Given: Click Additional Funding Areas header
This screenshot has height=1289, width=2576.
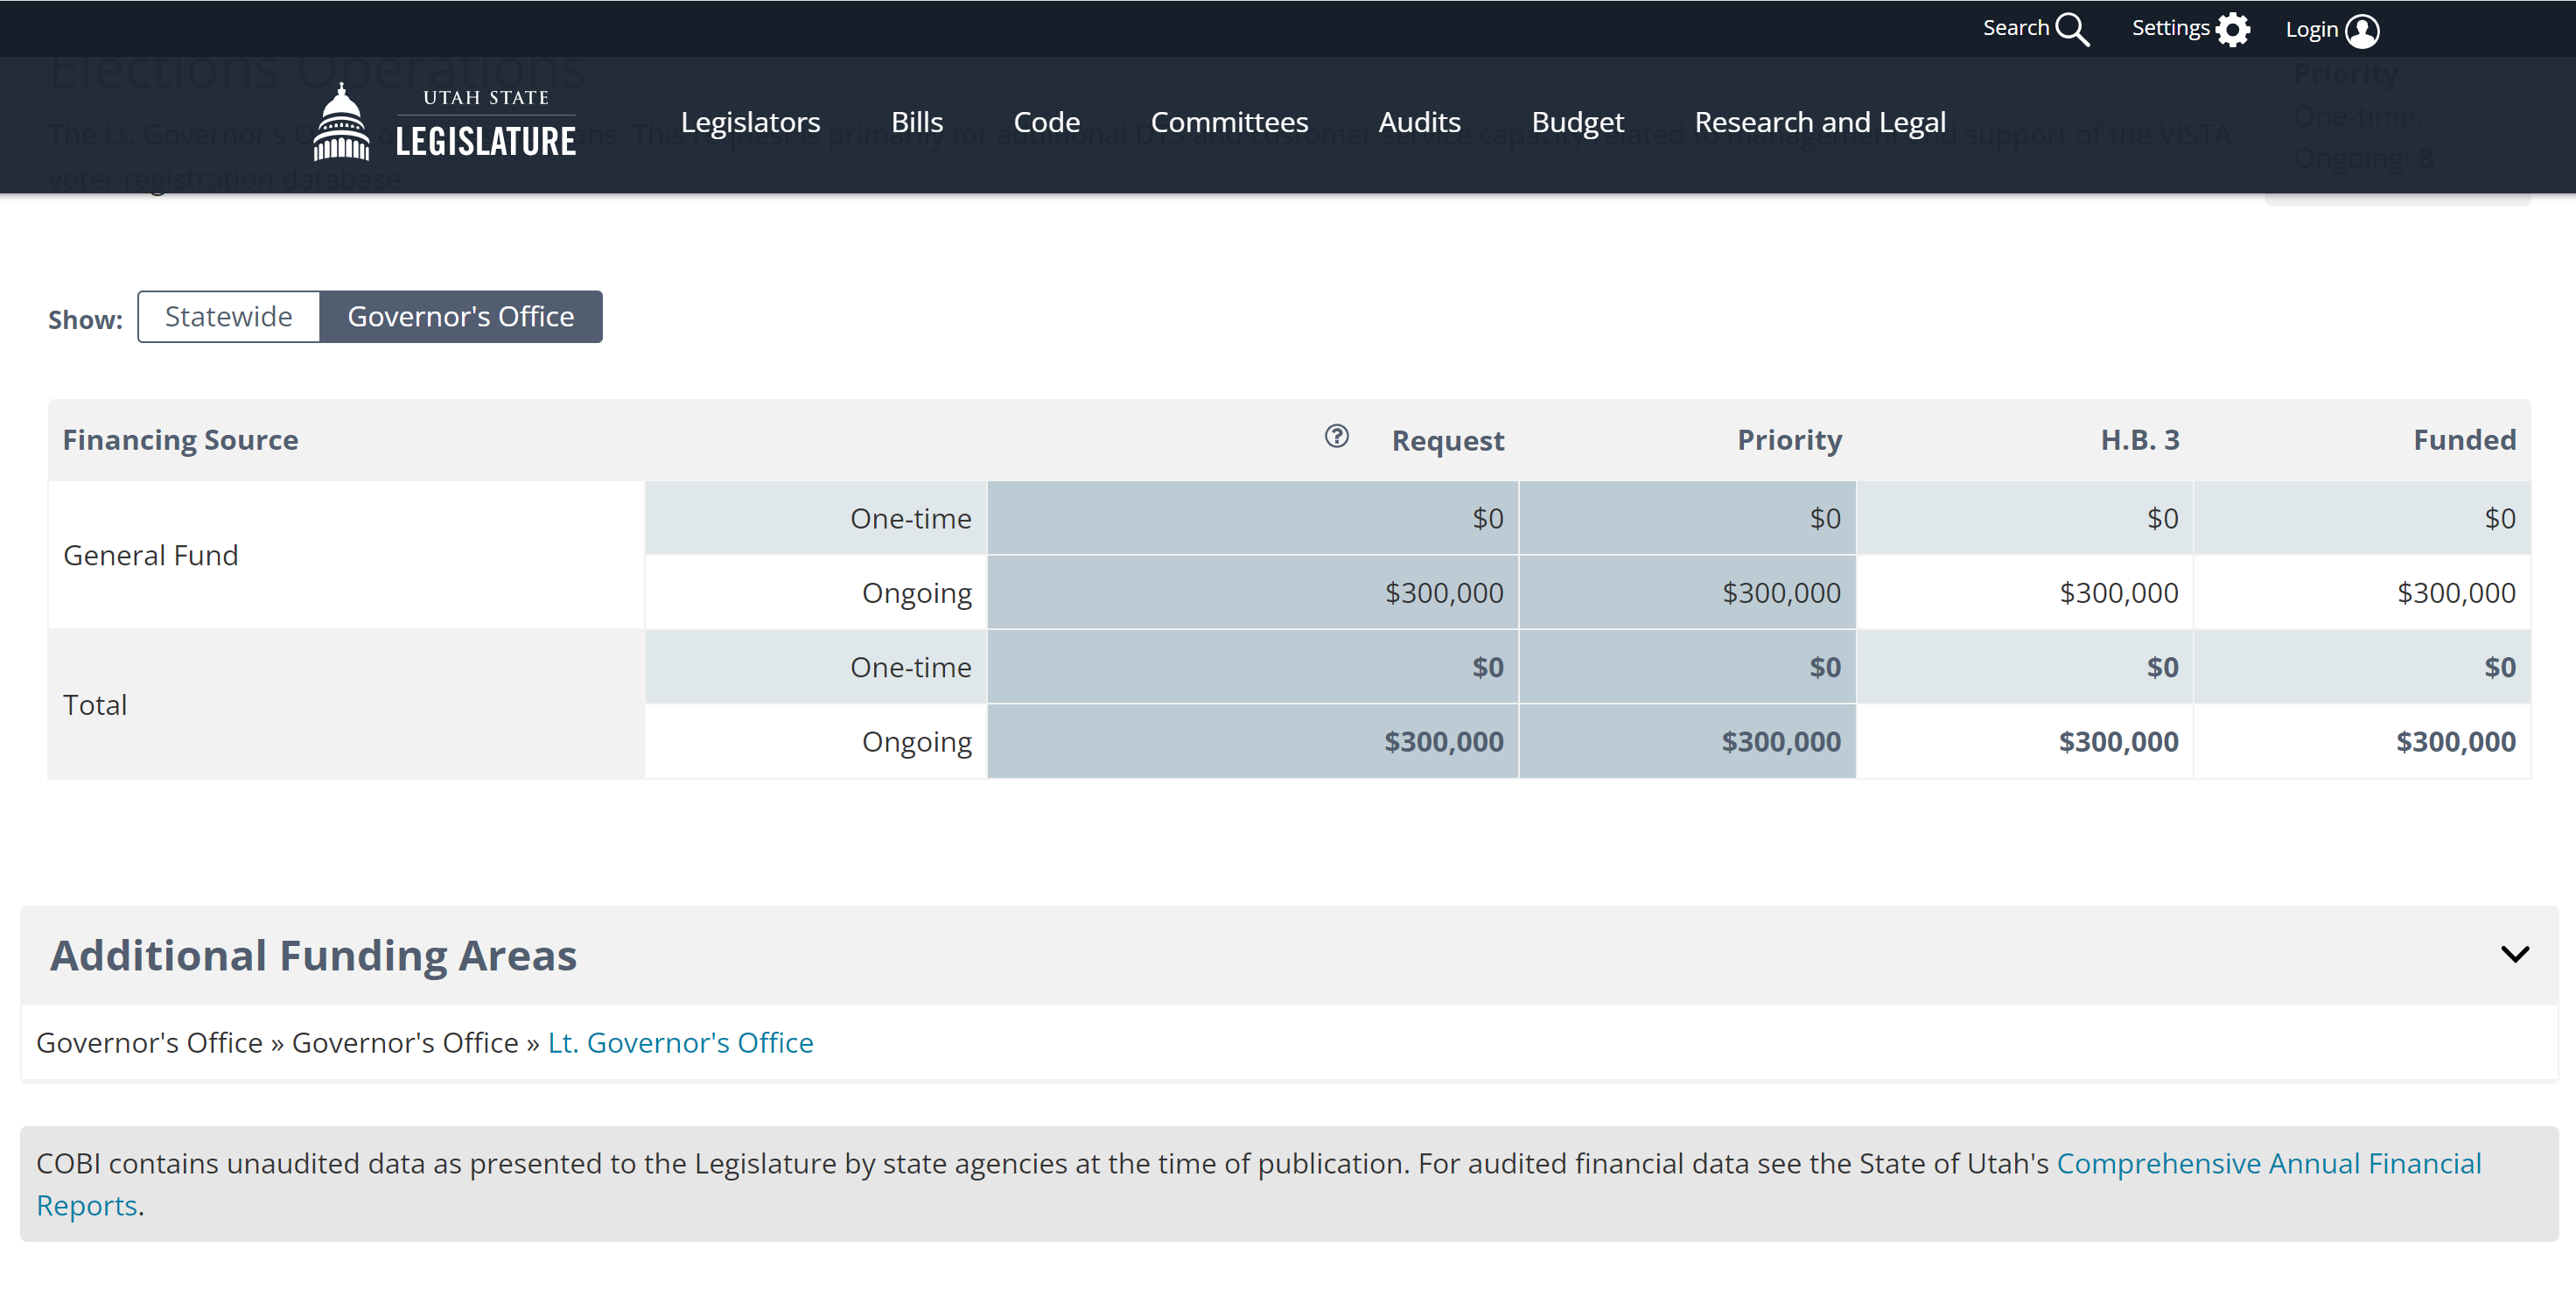Looking at the screenshot, I should [x=313, y=956].
